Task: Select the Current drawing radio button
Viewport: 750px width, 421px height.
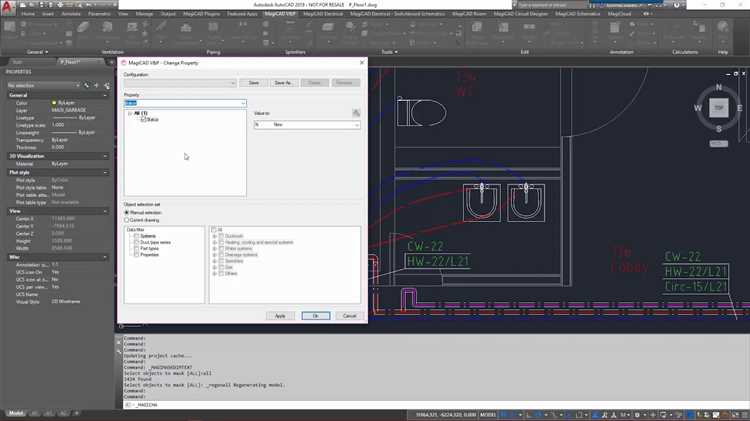Action: 127,220
